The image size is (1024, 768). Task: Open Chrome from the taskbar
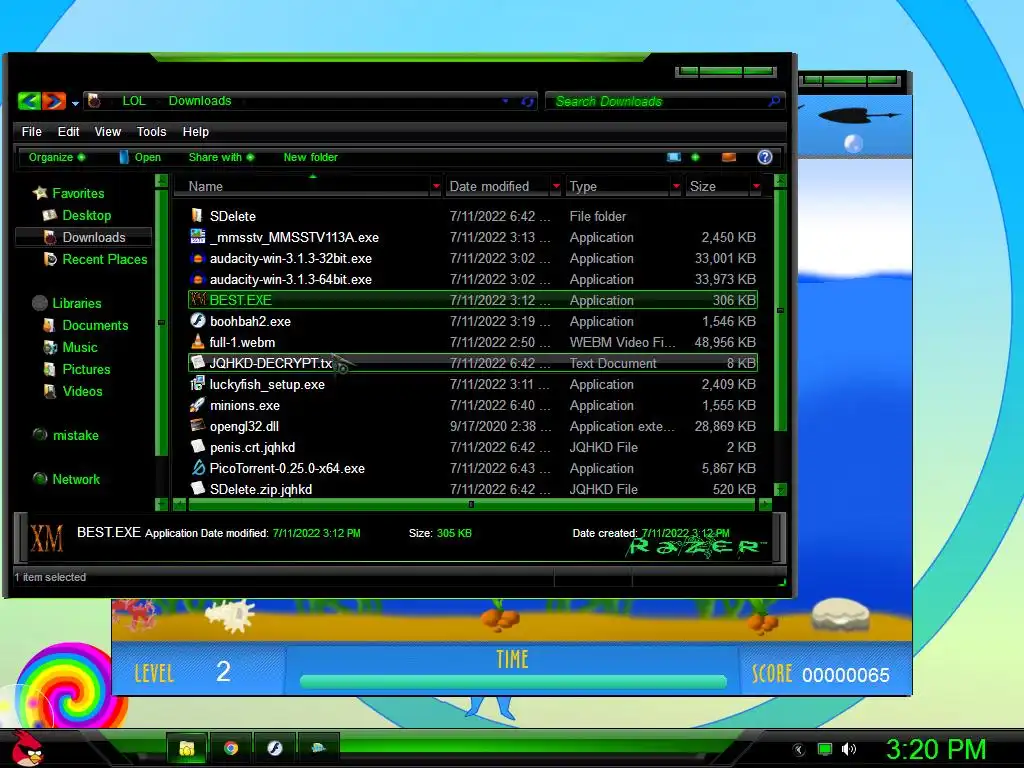[231, 748]
